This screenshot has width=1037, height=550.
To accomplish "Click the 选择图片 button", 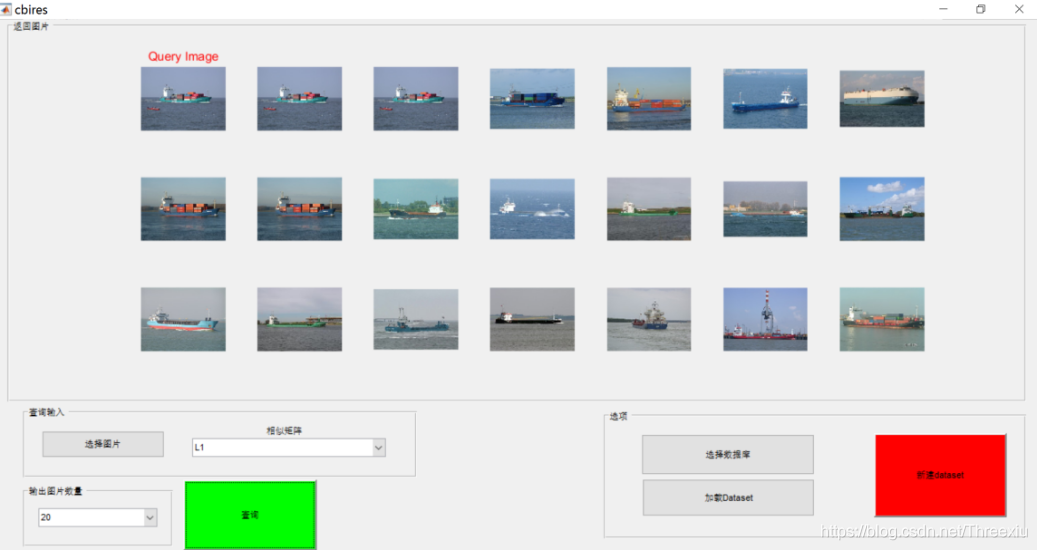I will point(103,444).
